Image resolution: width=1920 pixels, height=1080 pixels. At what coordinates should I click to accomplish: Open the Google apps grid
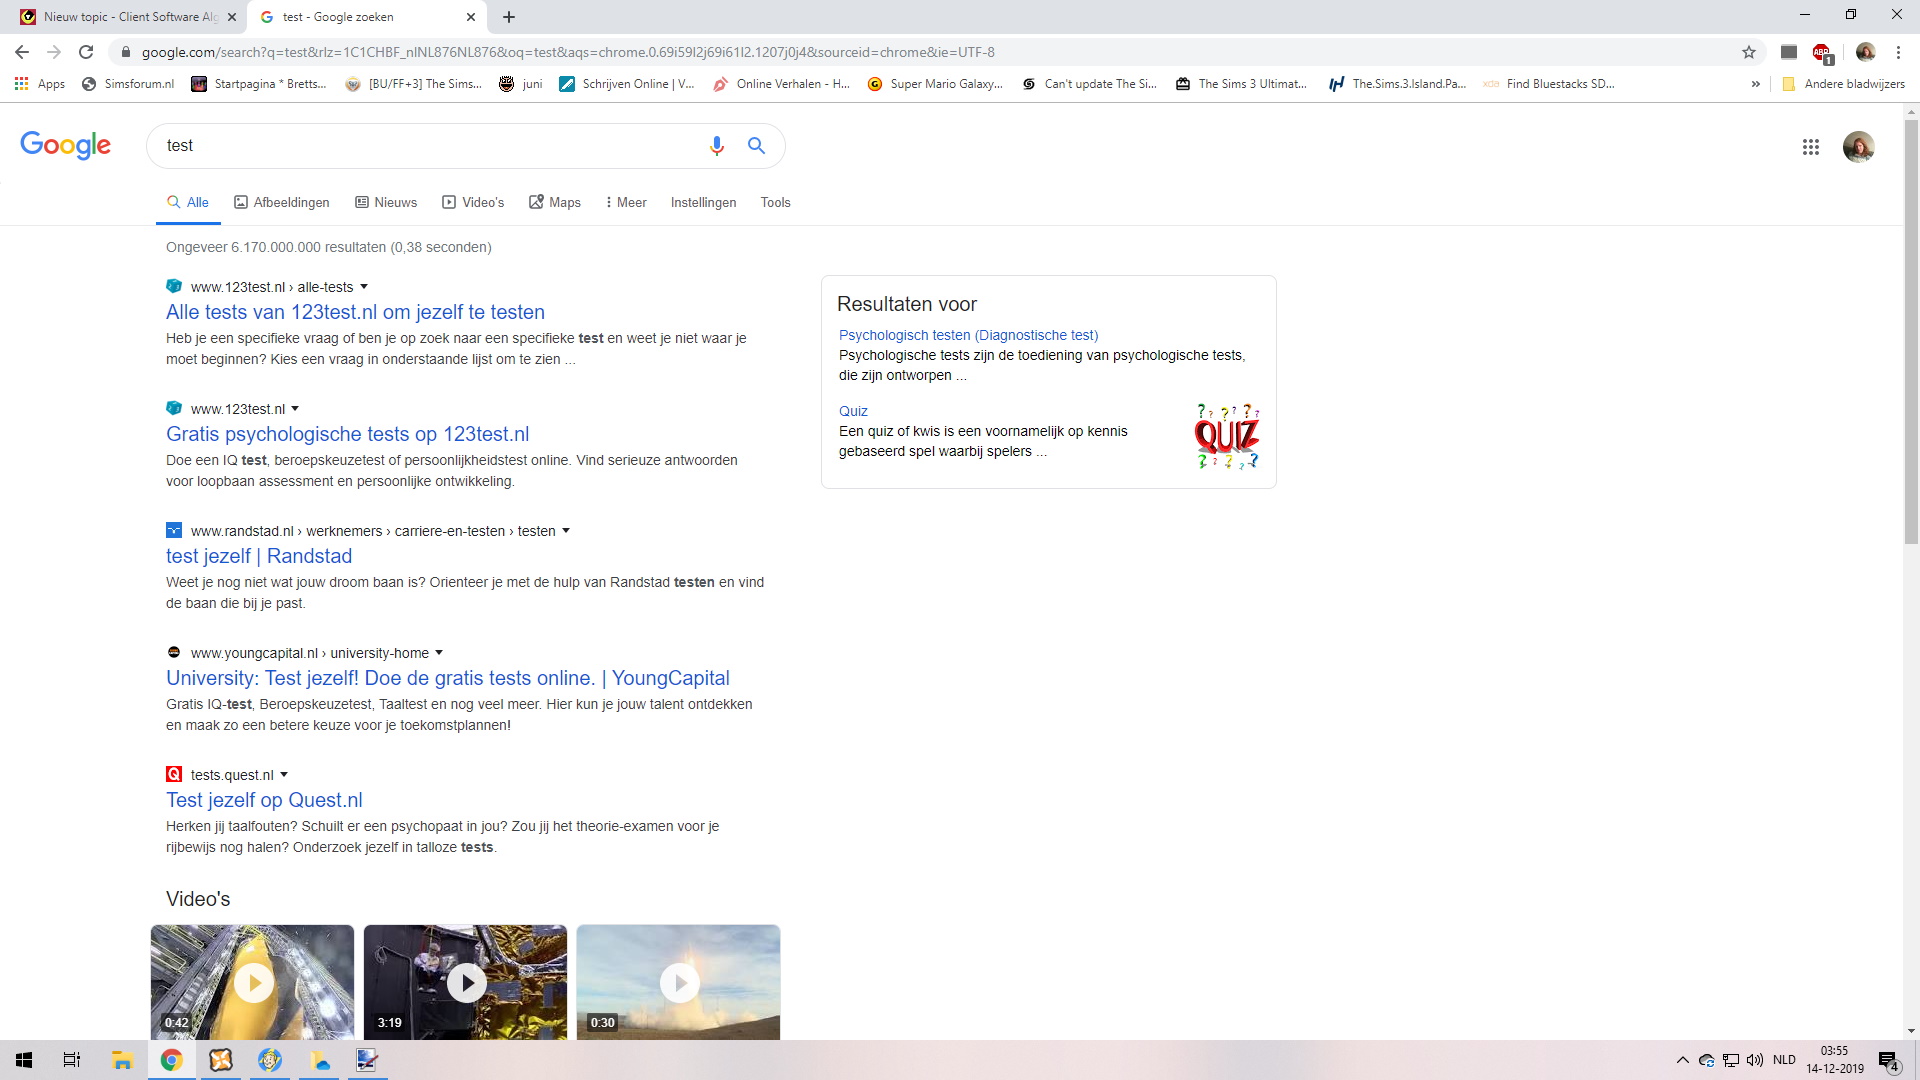[x=1811, y=147]
